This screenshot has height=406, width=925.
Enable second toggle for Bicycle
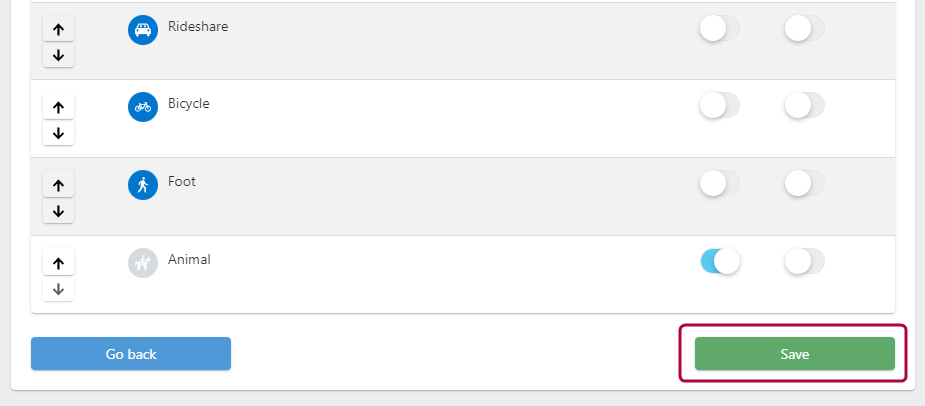pyautogui.click(x=805, y=106)
